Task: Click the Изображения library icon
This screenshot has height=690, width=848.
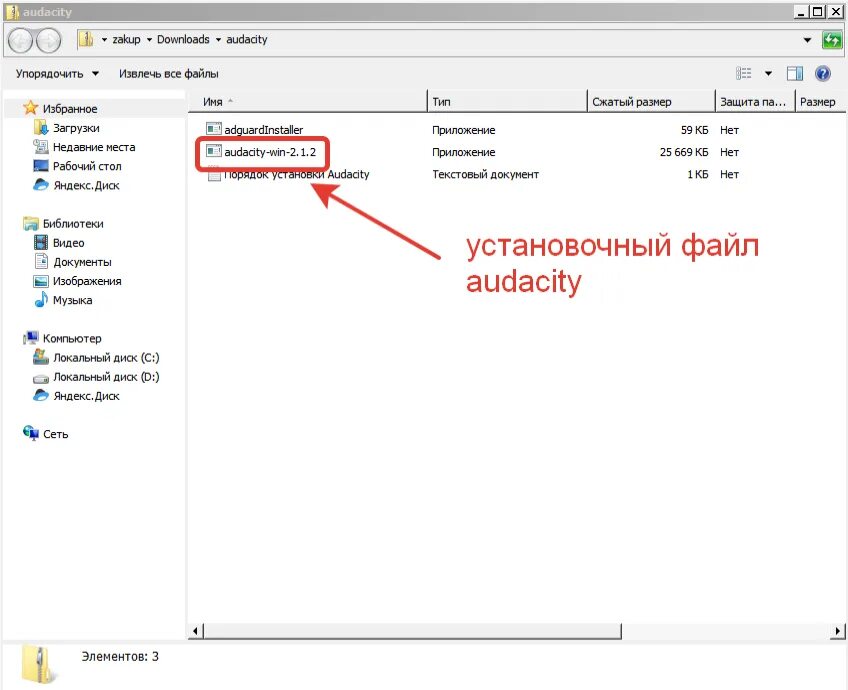Action: tap(41, 281)
